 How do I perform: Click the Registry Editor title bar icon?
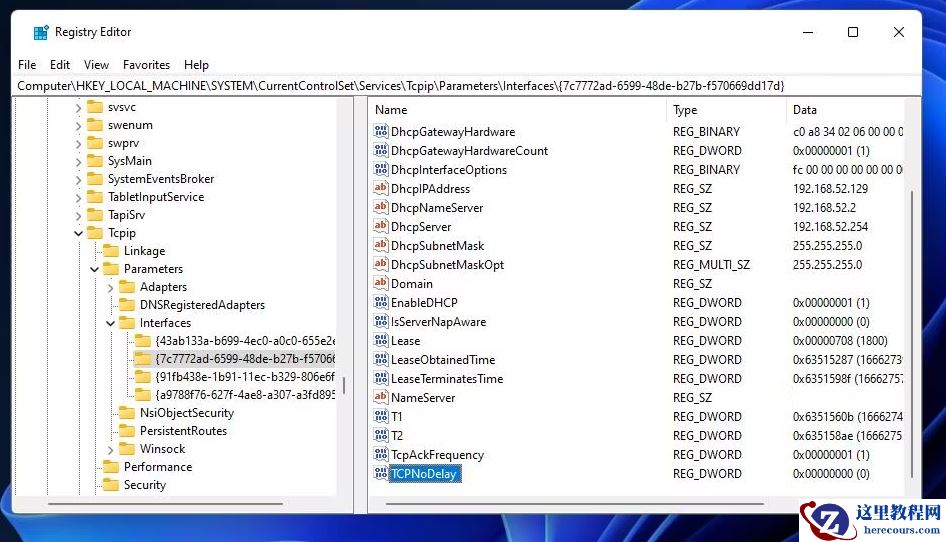click(41, 32)
